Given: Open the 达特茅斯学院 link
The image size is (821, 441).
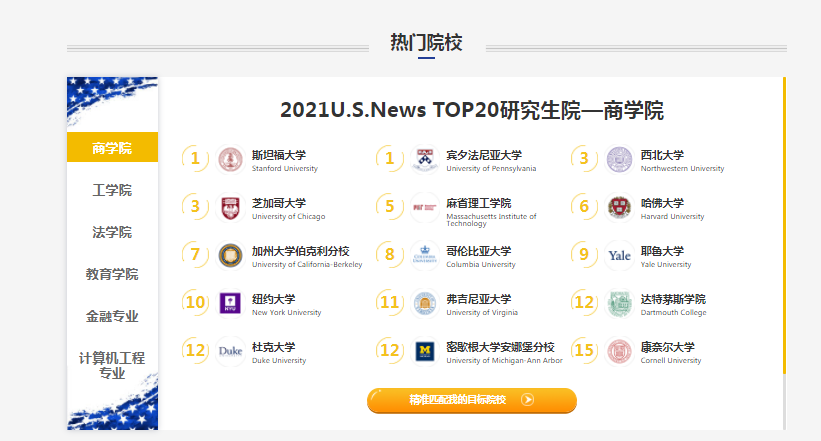Looking at the screenshot, I should [x=673, y=299].
